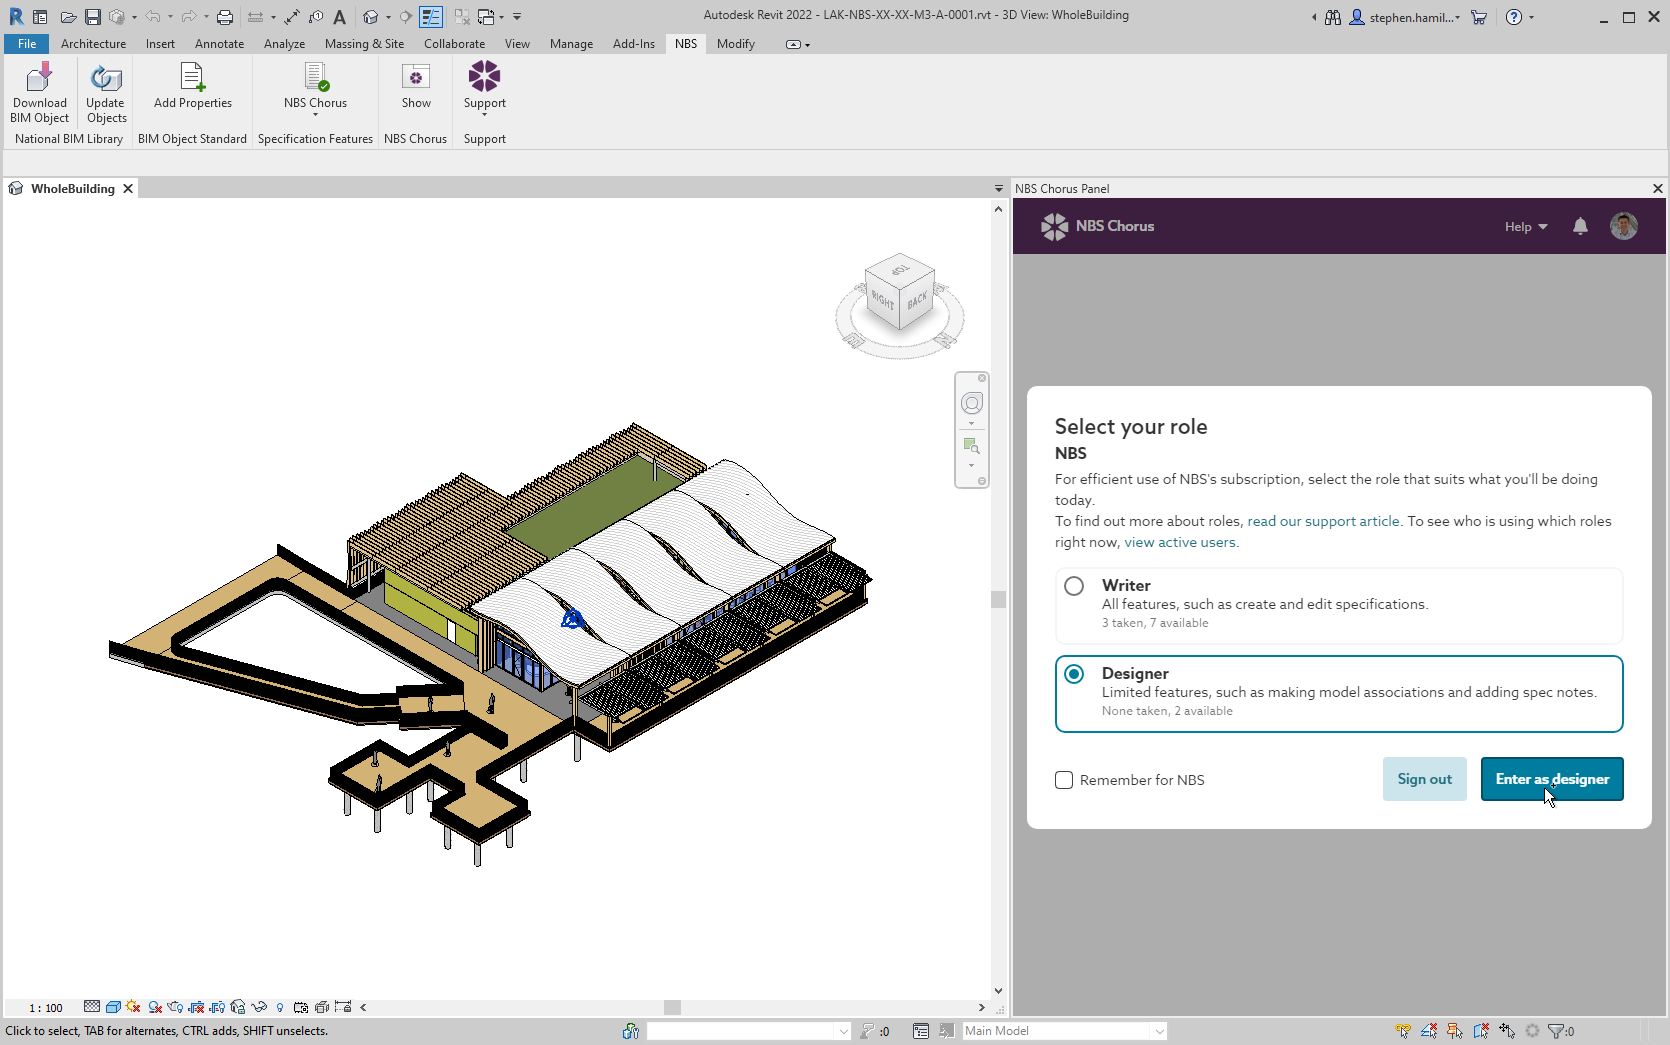Open the Collaborate ribbon tab
The height and width of the screenshot is (1045, 1670).
pyautogui.click(x=454, y=44)
